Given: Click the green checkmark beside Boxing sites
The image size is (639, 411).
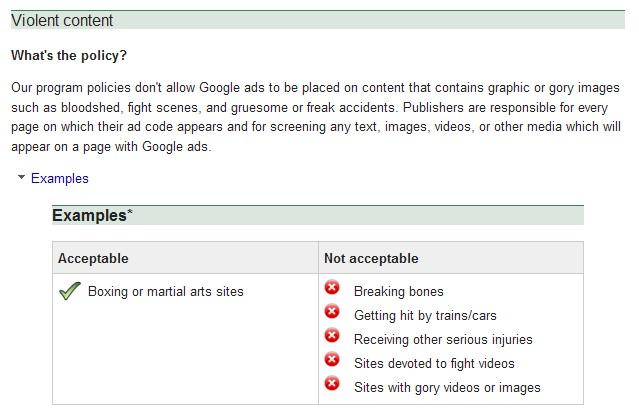Looking at the screenshot, I should click(70, 291).
